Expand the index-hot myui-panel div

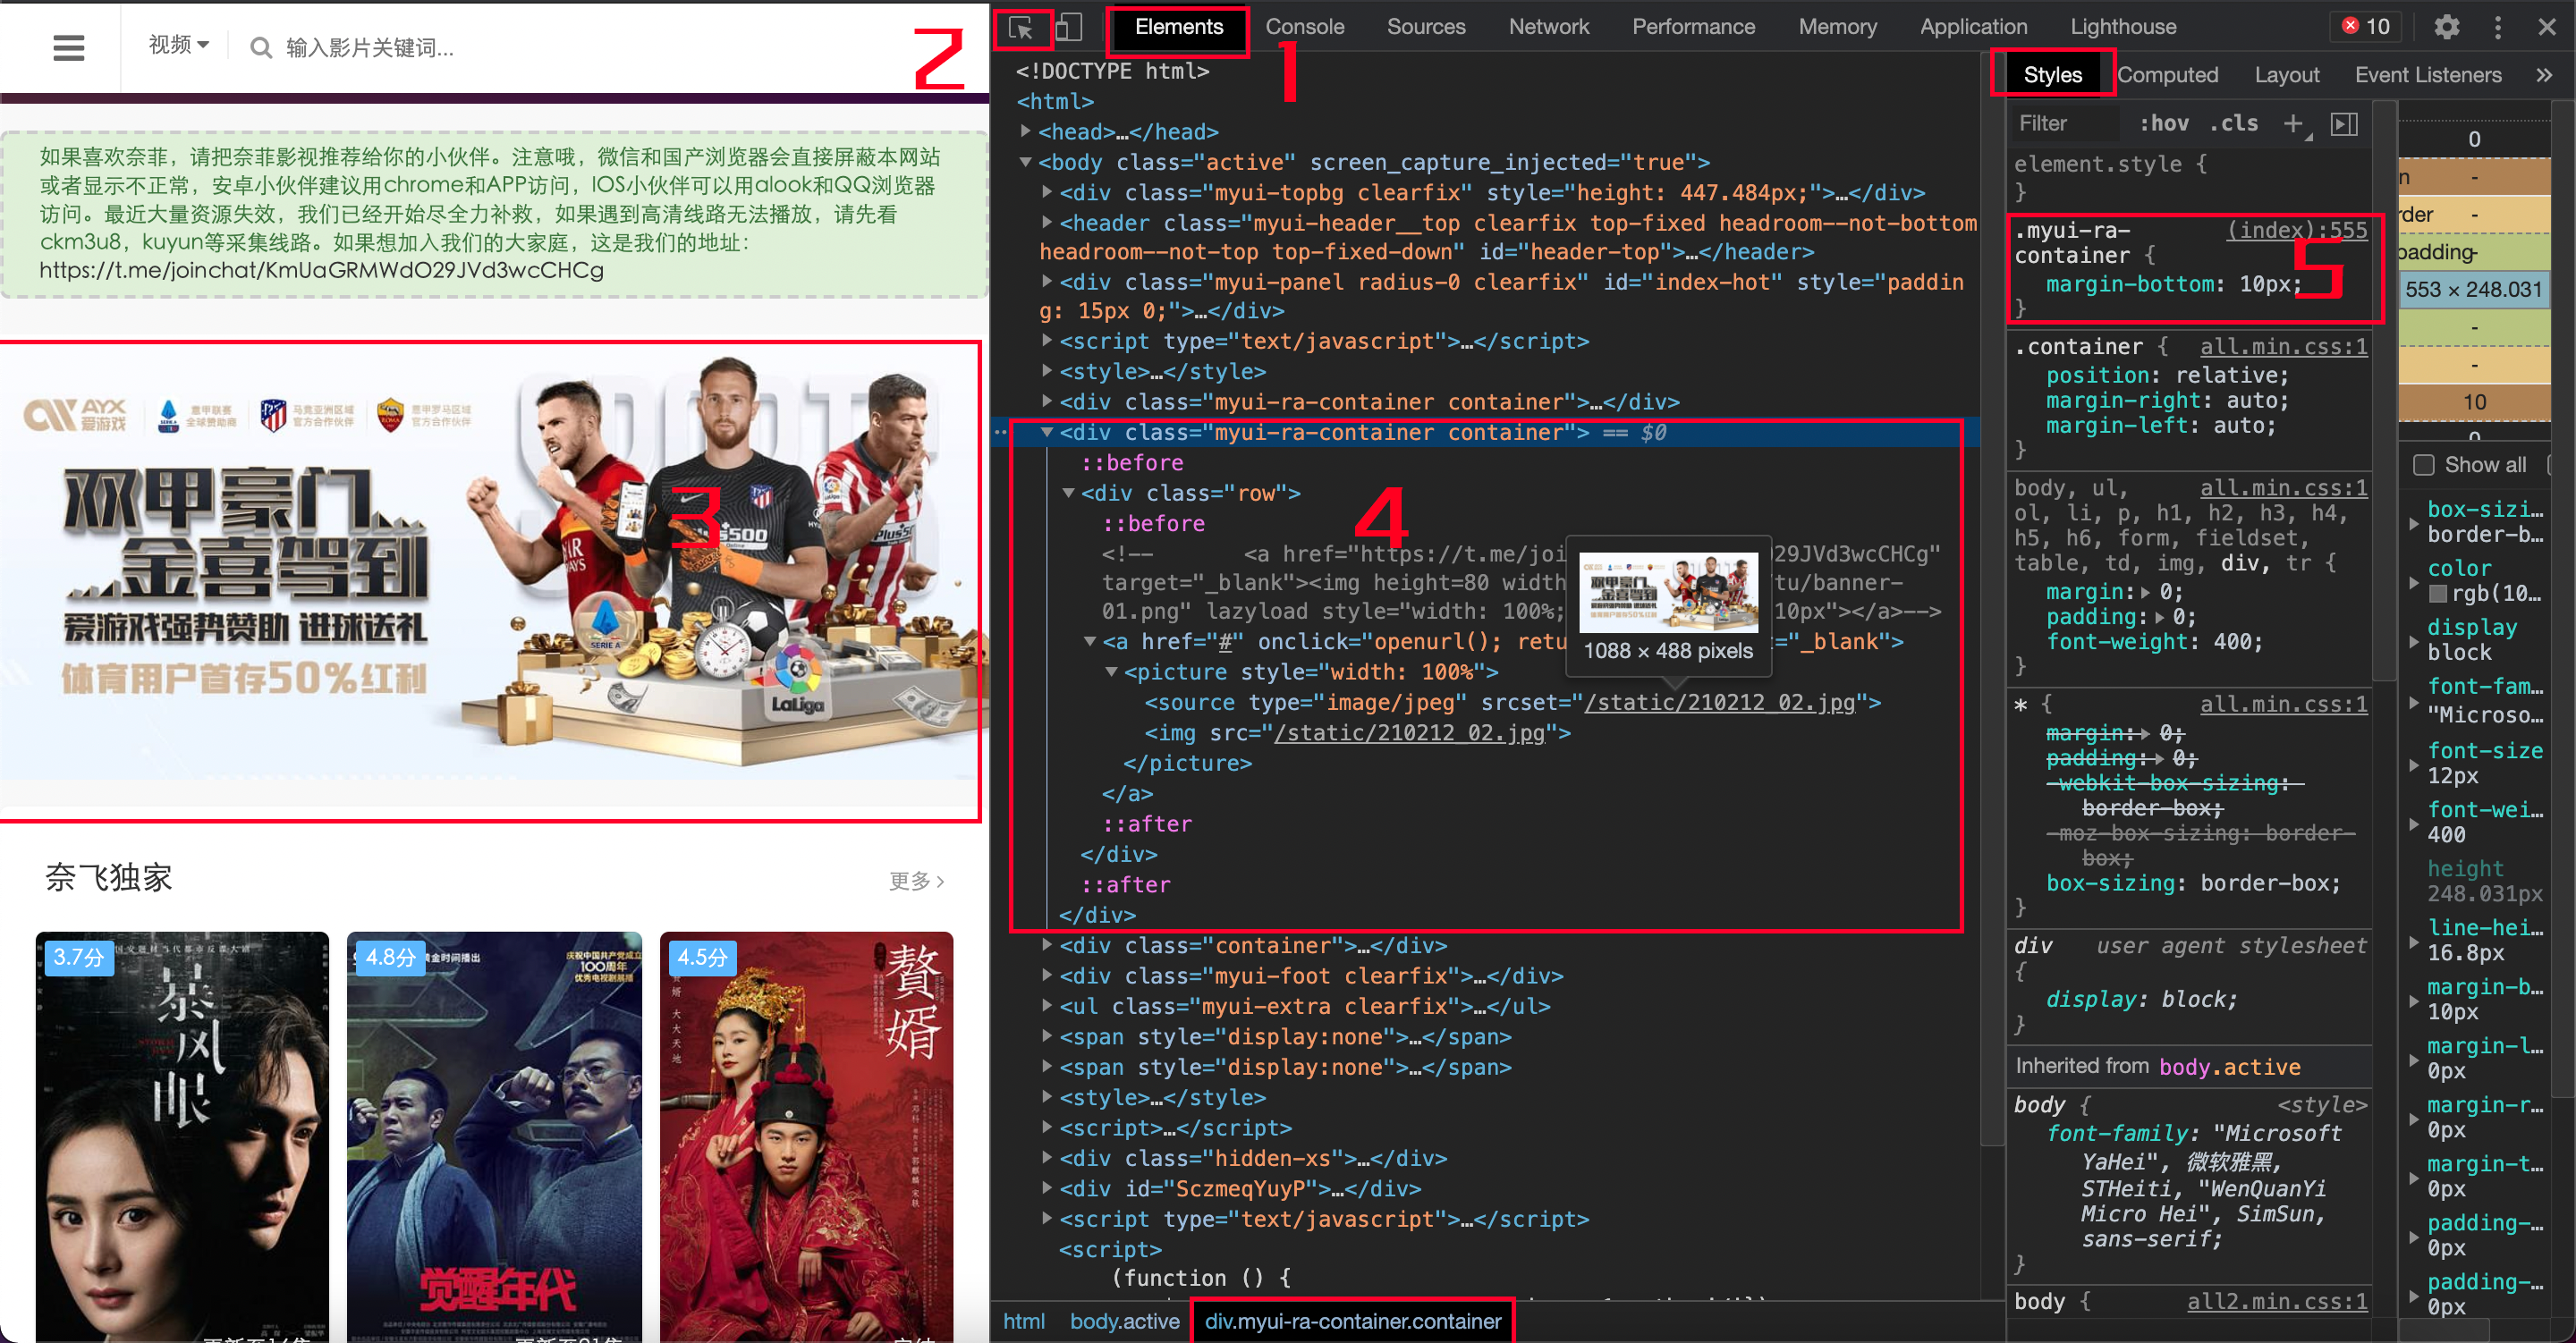[1046, 282]
